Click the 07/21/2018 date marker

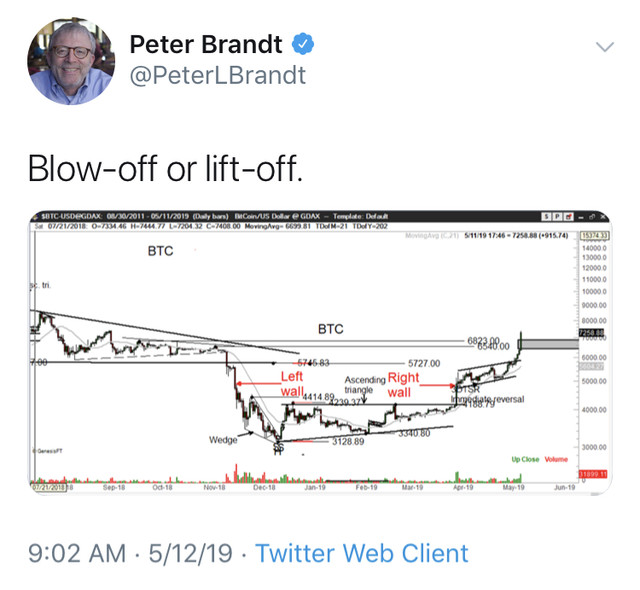[49, 487]
